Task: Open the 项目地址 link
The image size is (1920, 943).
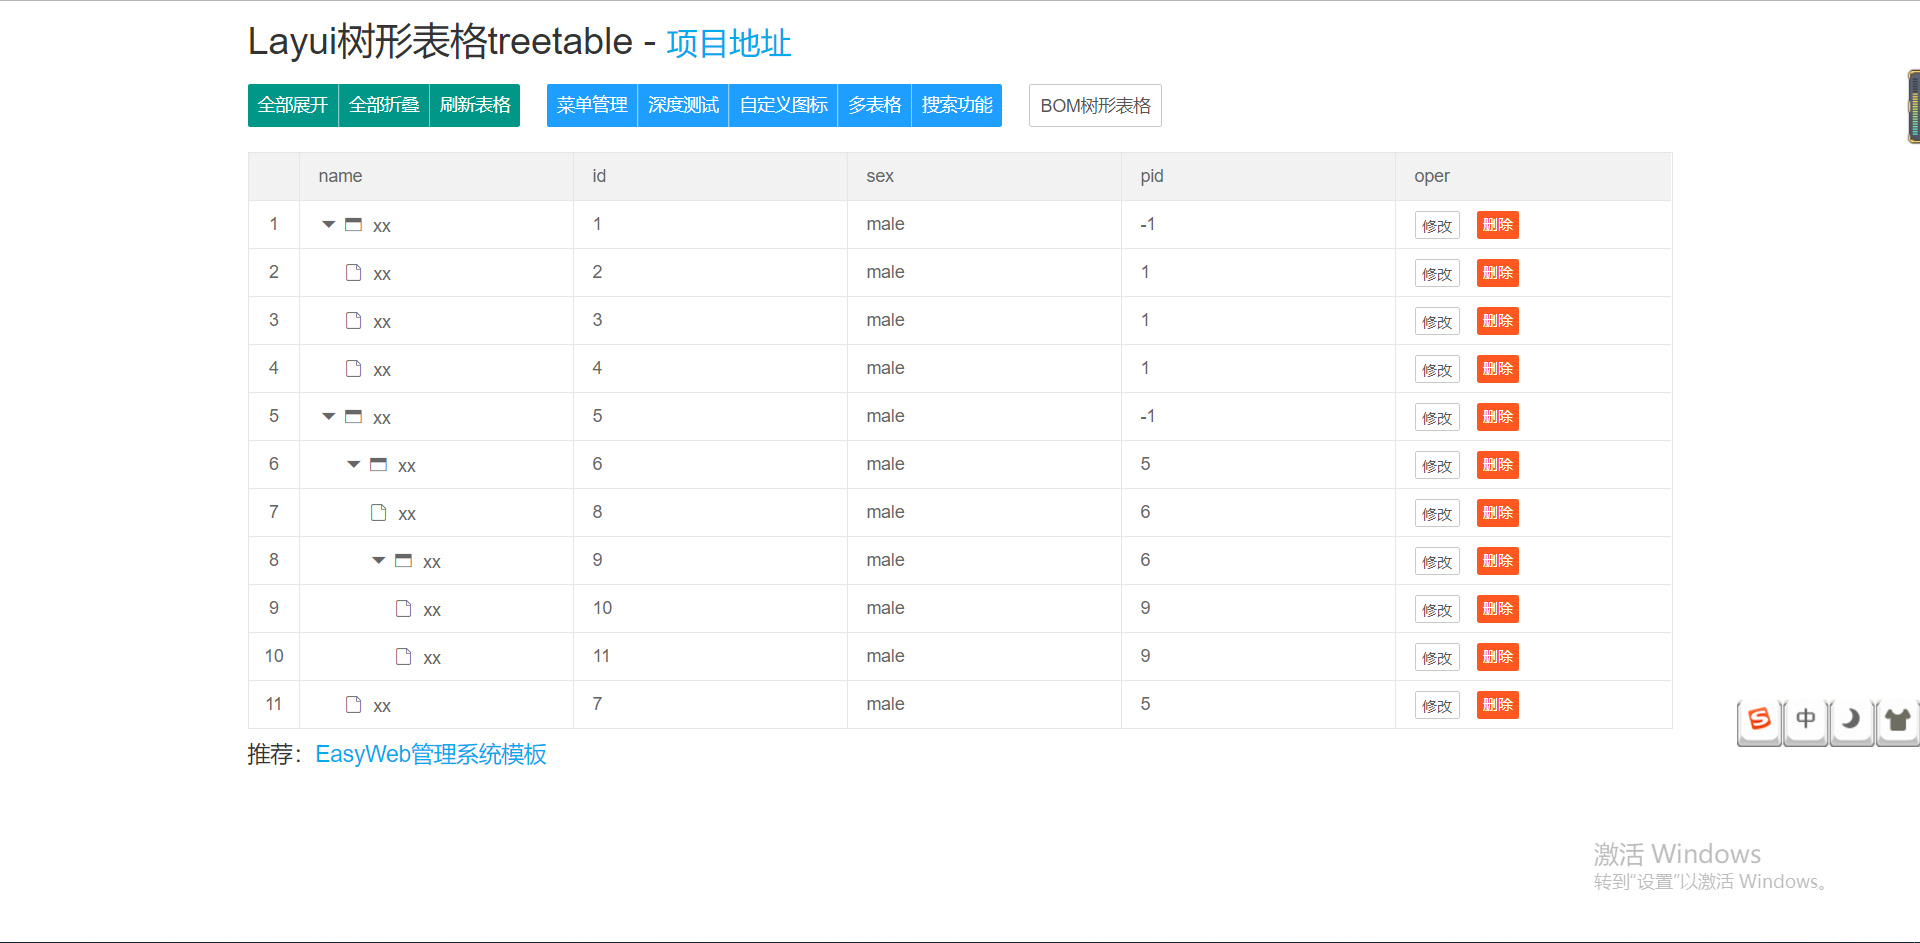Action: point(728,43)
